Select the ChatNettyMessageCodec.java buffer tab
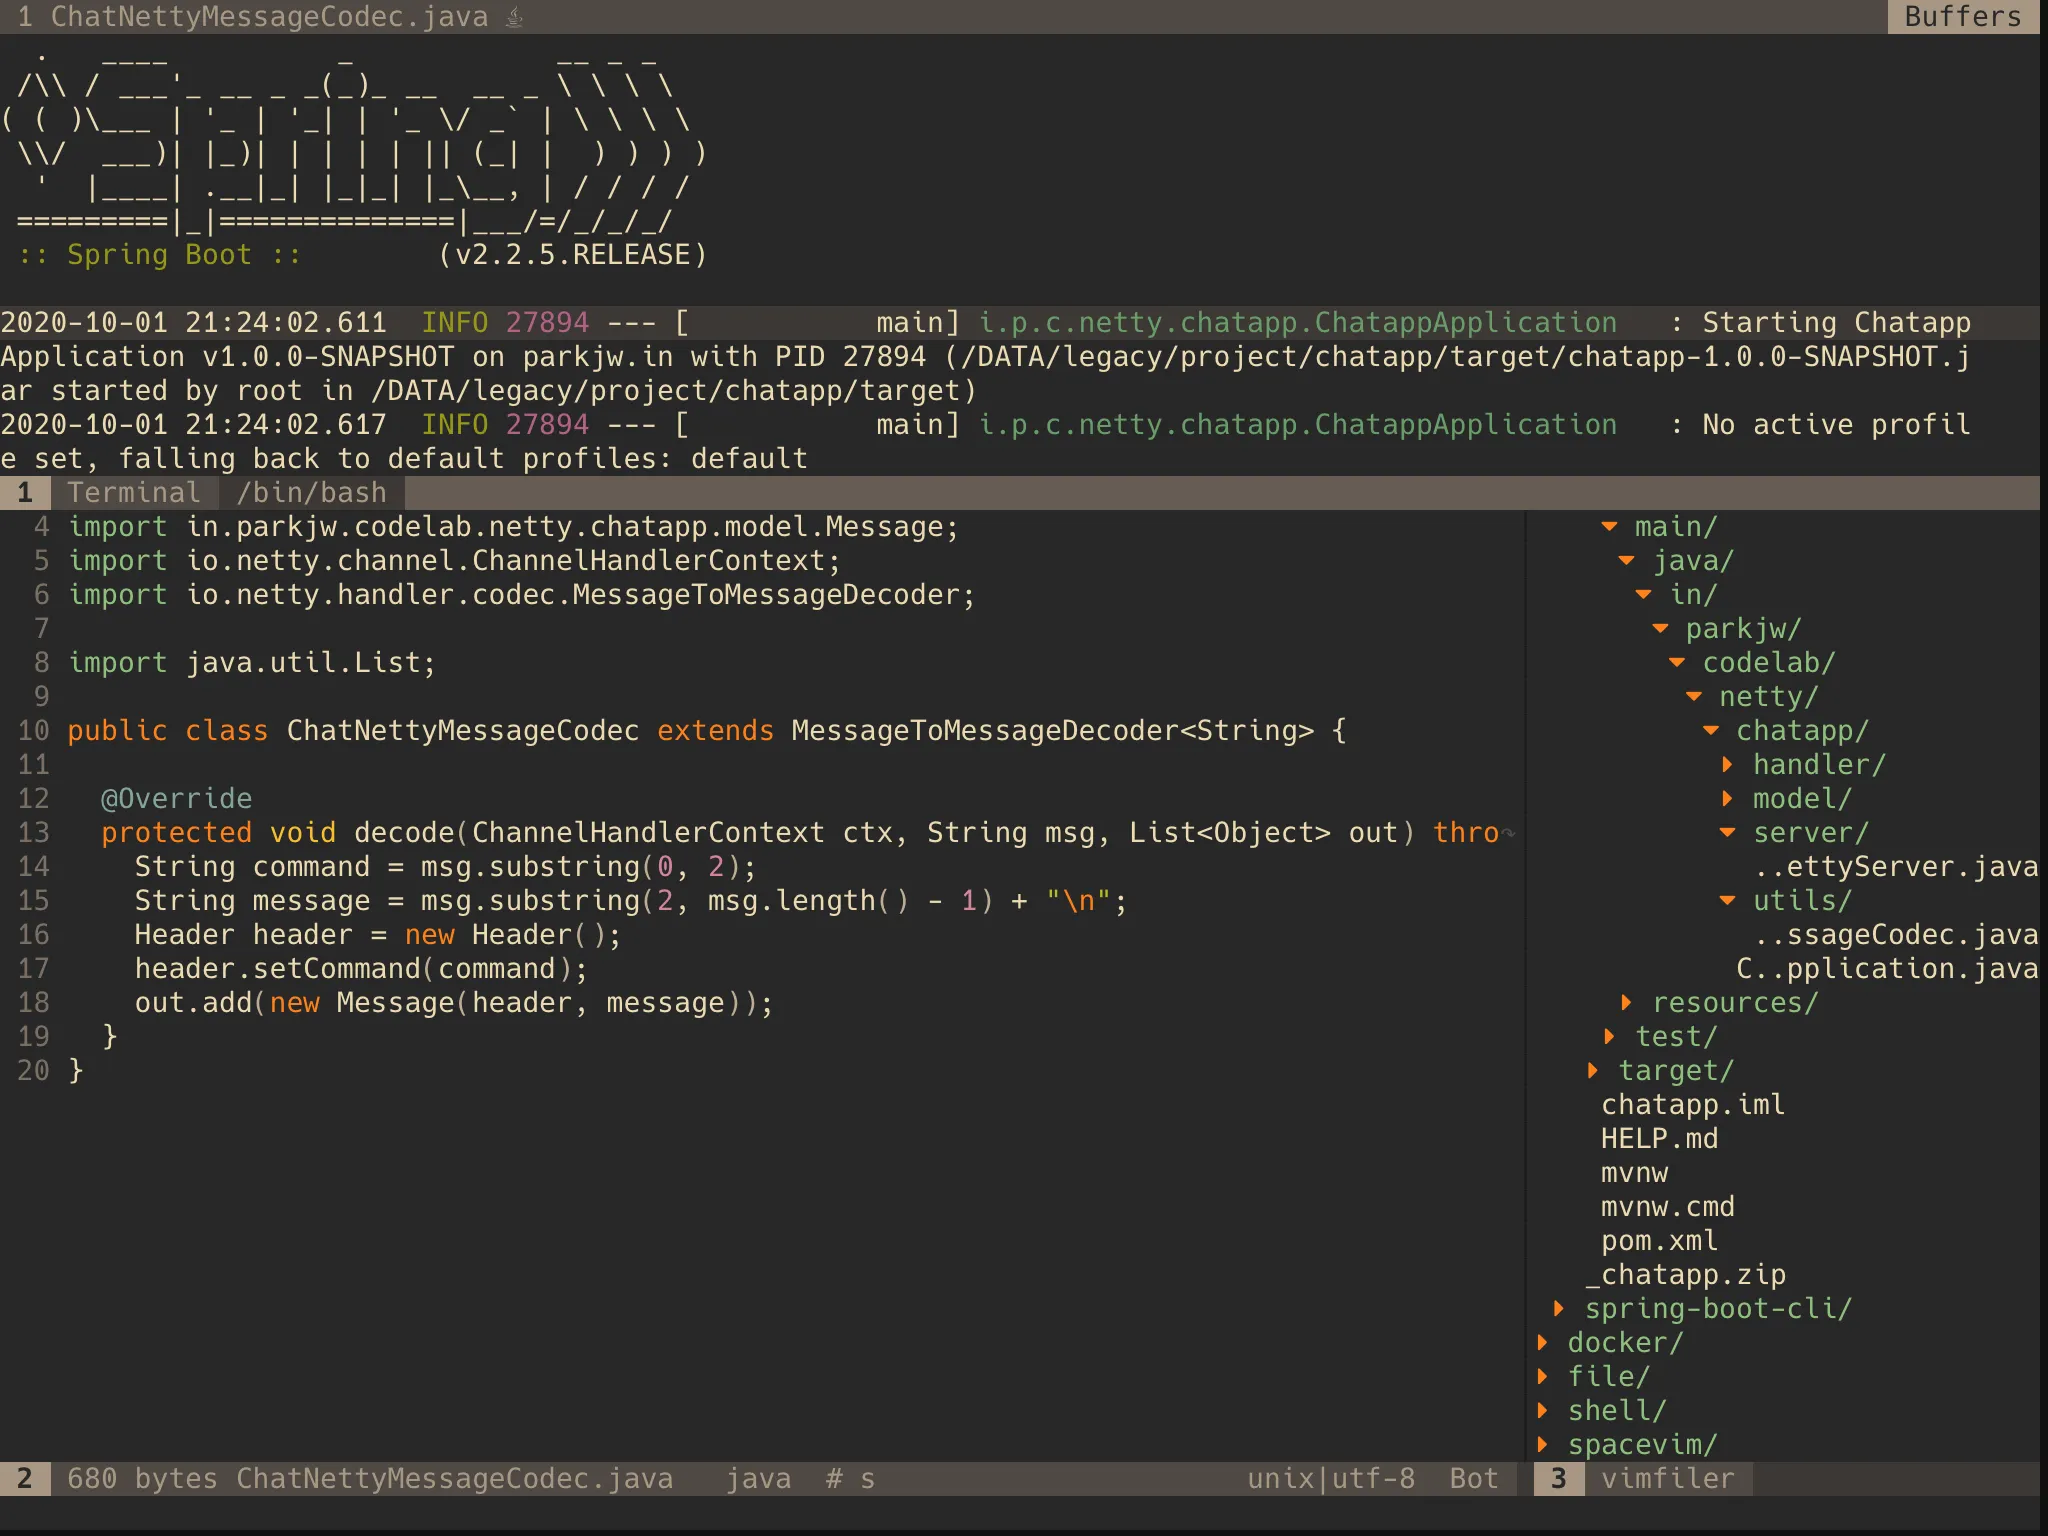Image resolution: width=2048 pixels, height=1536 pixels. (x=268, y=17)
